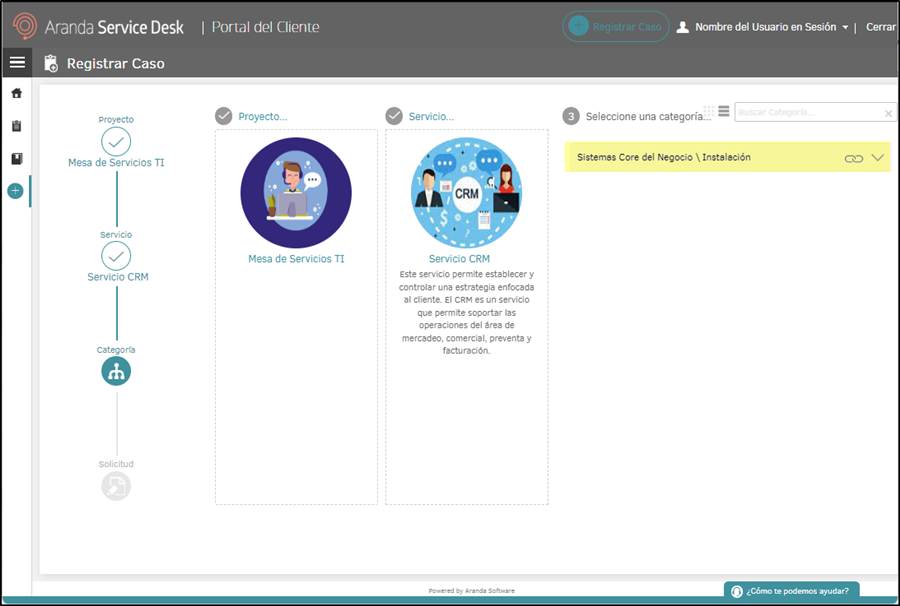Expand the Sistemas Core del Negocio category chevron

coord(878,158)
